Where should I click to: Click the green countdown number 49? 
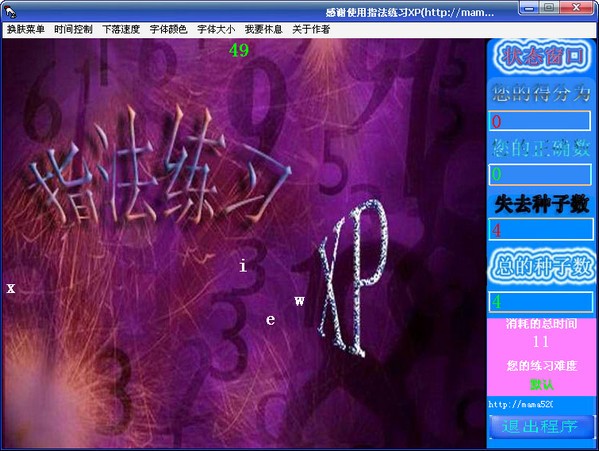[239, 50]
